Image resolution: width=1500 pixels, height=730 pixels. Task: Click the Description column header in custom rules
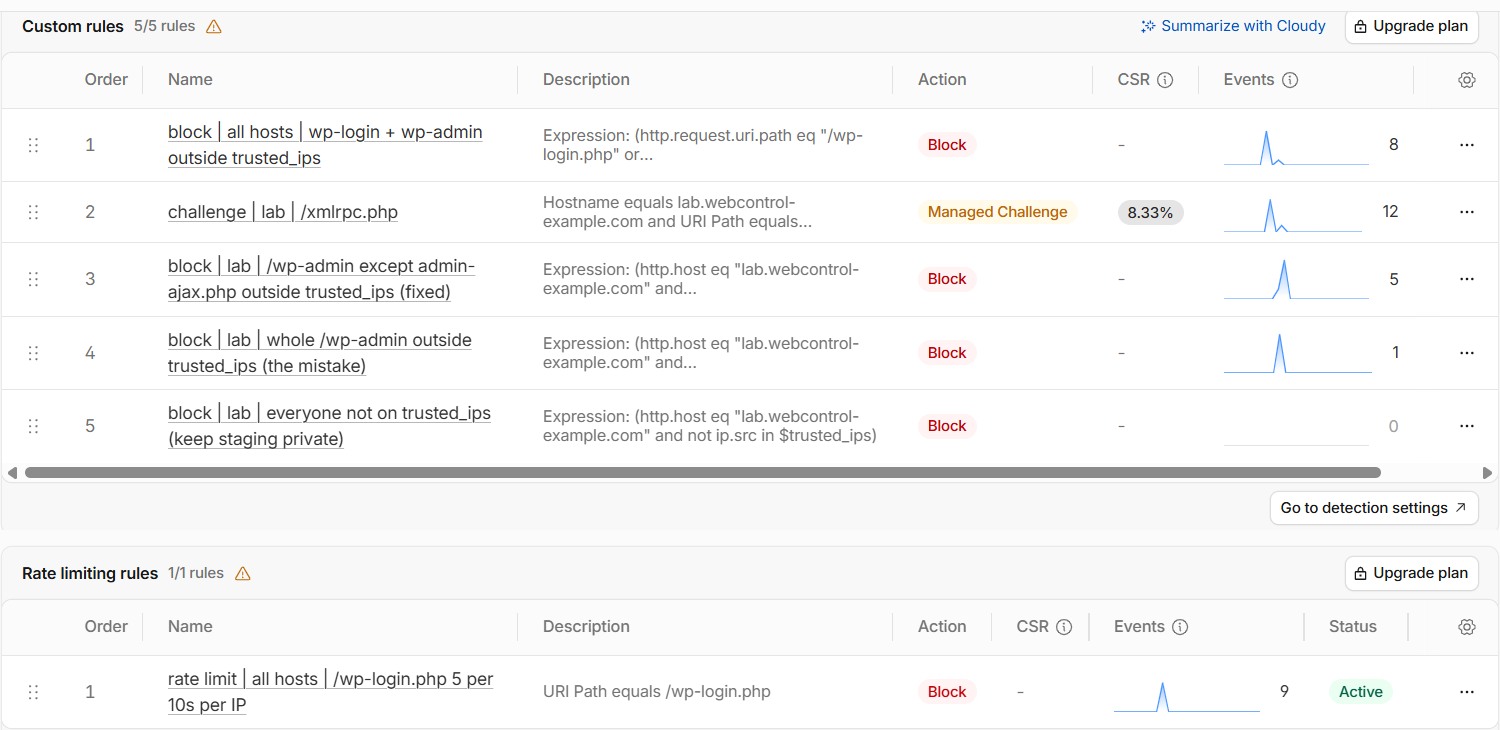pyautogui.click(x=586, y=80)
